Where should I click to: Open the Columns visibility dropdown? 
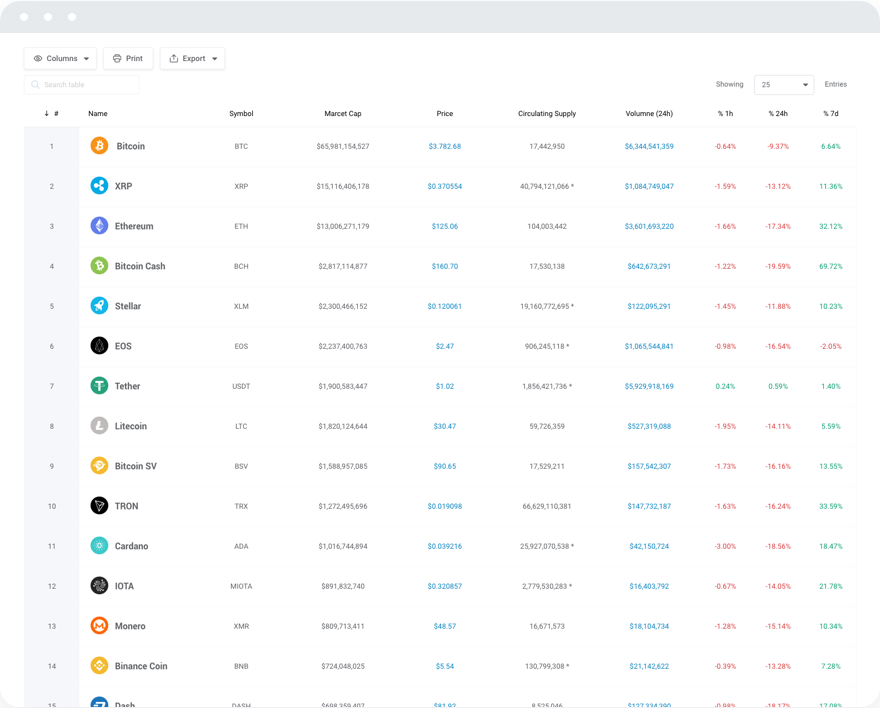tap(61, 59)
